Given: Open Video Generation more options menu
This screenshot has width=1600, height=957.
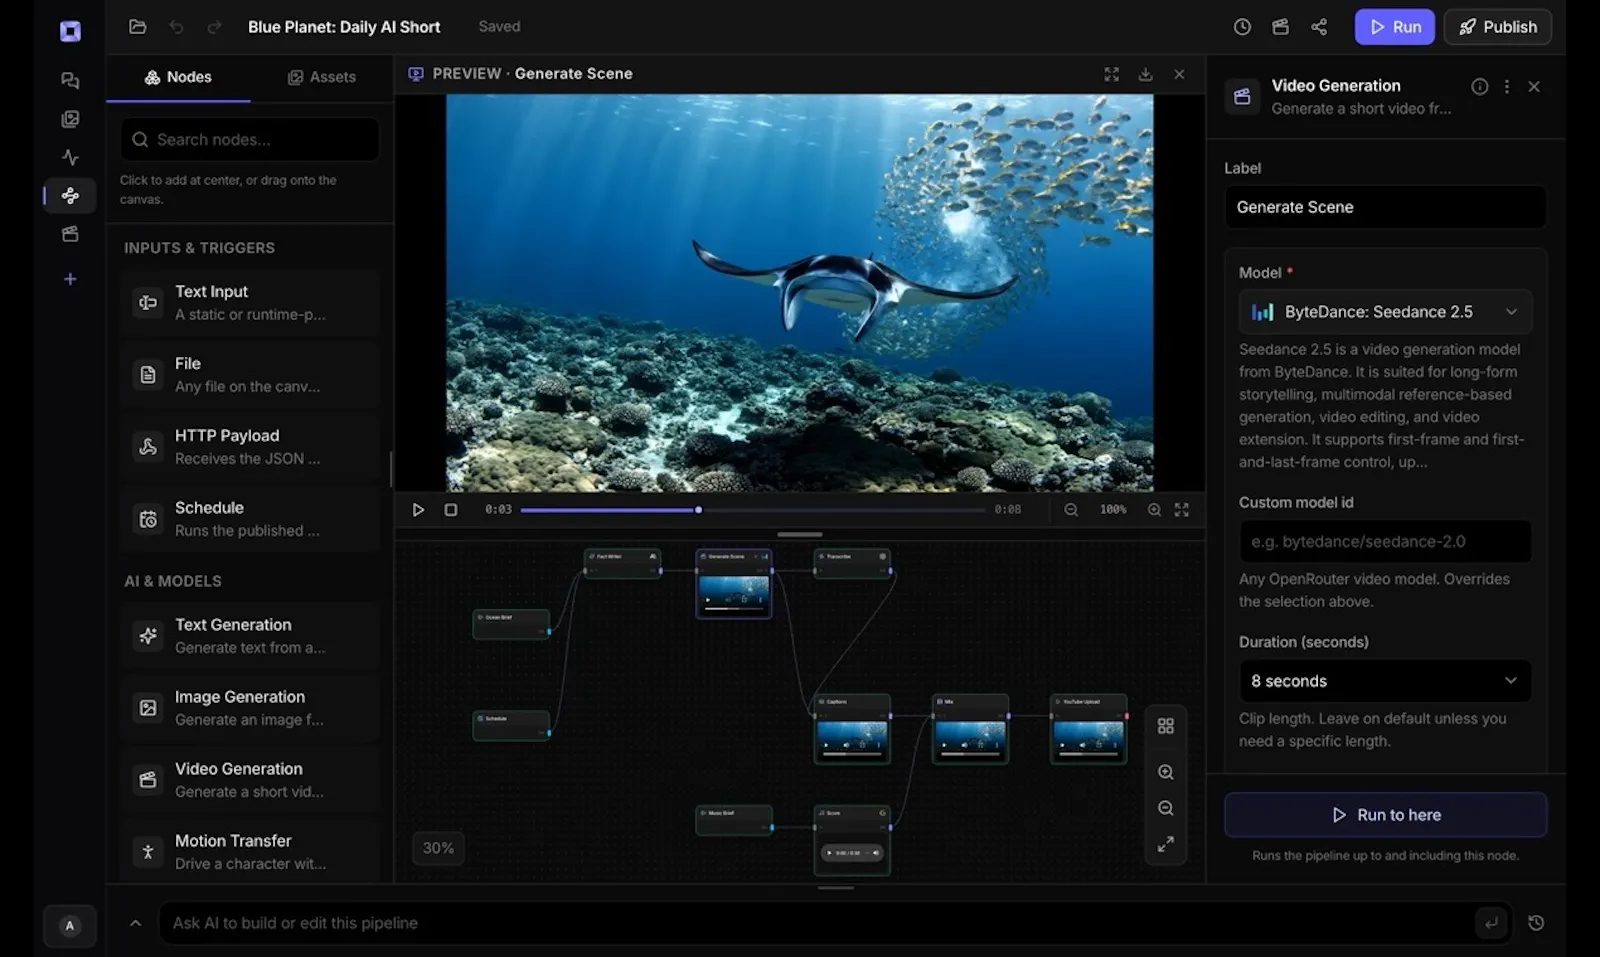Looking at the screenshot, I should pos(1506,87).
